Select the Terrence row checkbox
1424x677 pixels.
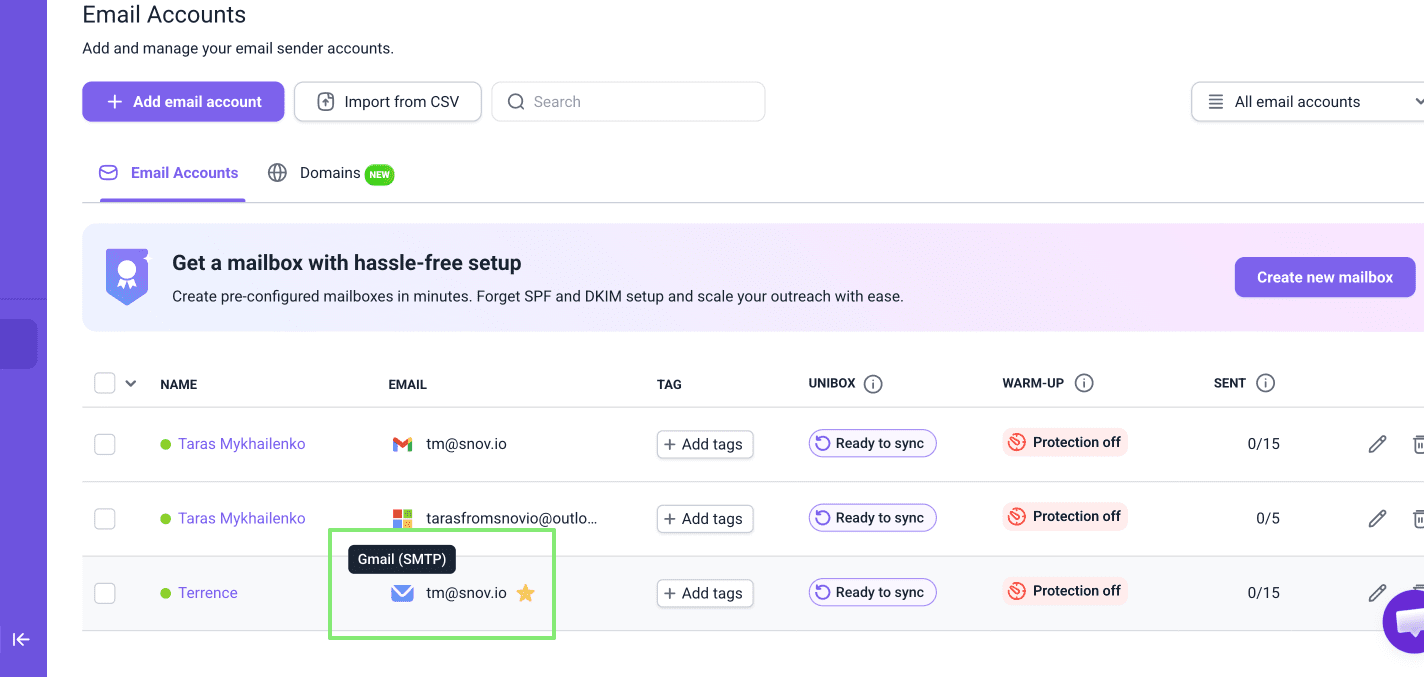(x=105, y=593)
